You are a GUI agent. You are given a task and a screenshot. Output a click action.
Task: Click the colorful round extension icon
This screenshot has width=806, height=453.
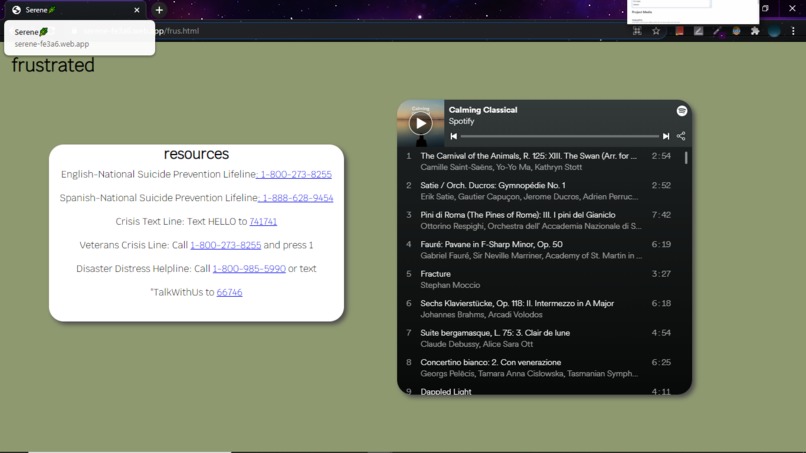point(736,31)
